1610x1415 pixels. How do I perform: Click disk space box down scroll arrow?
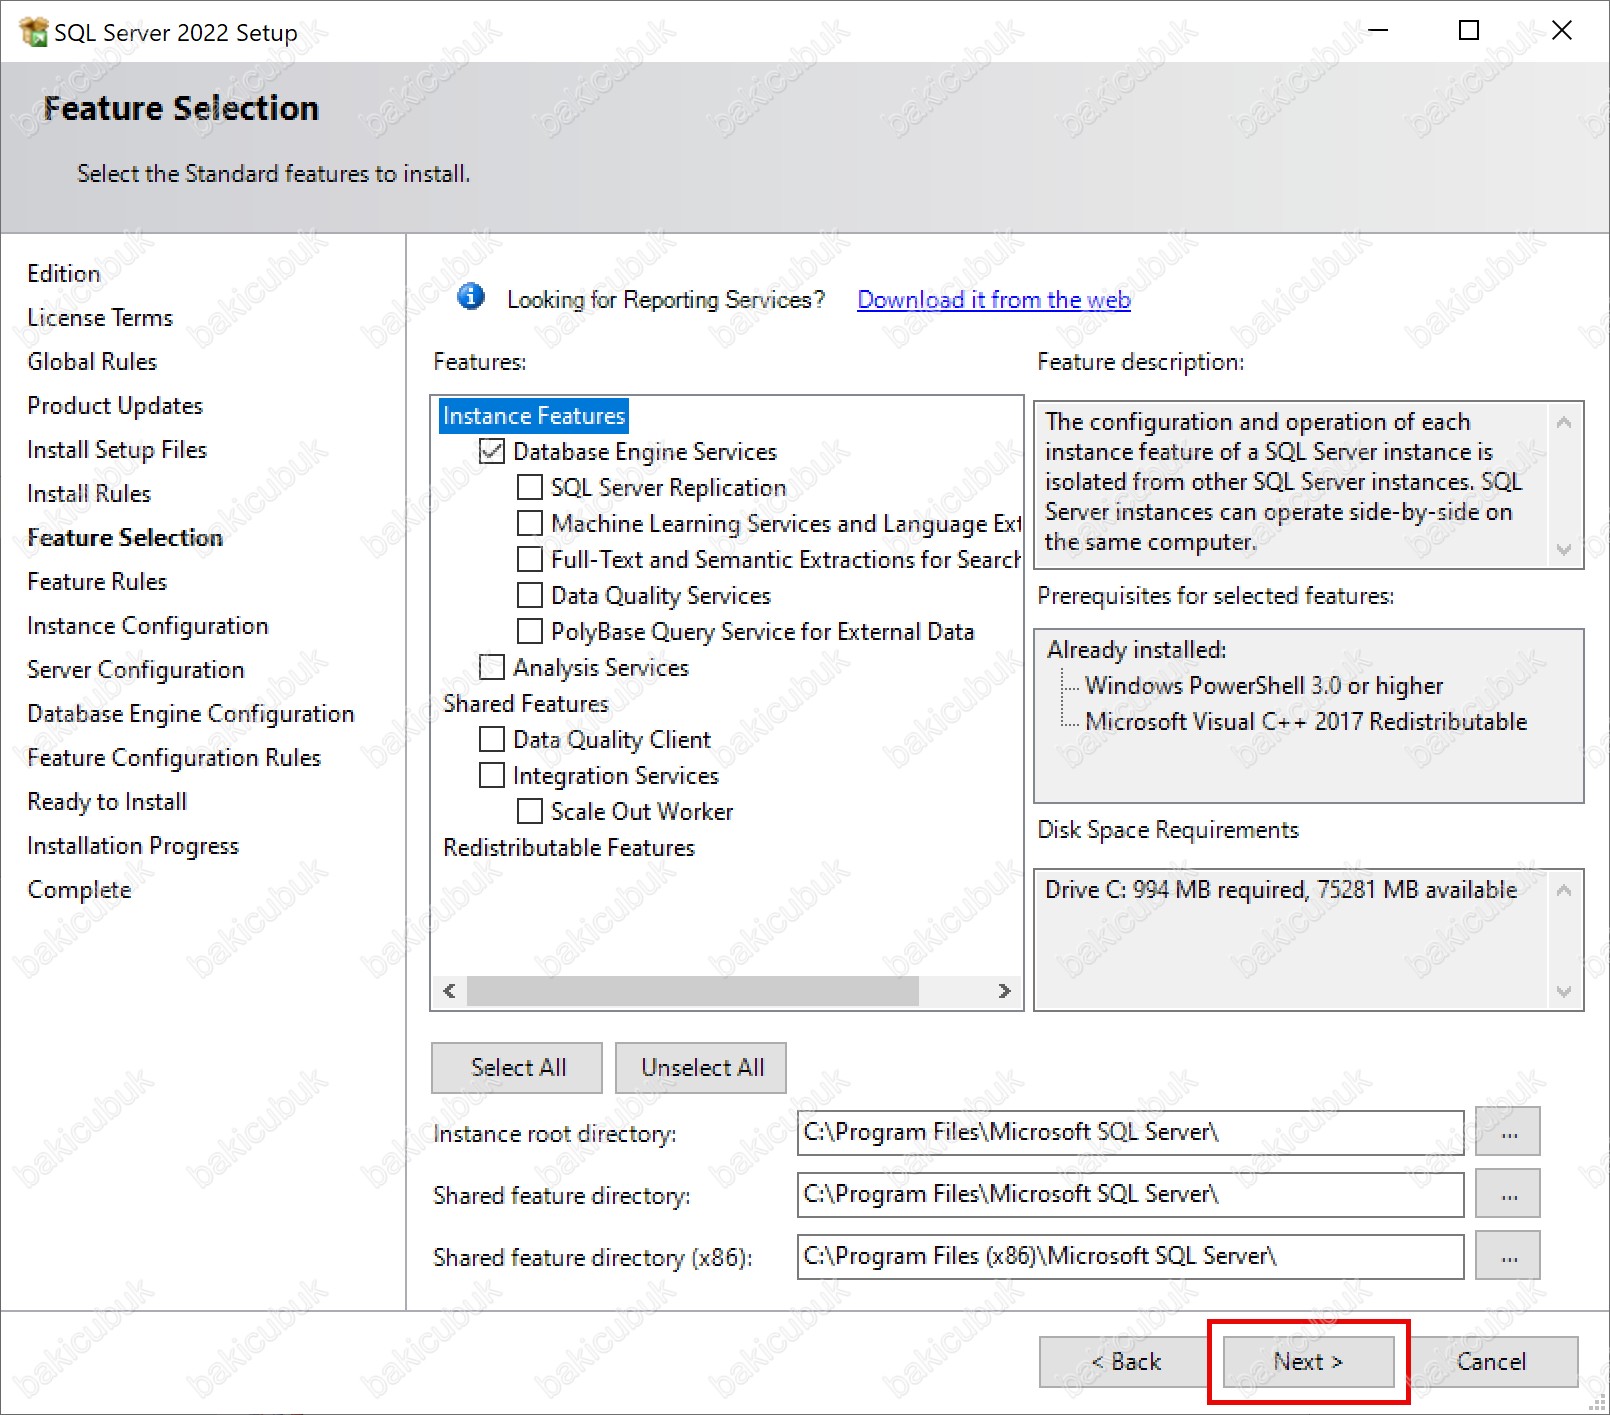[1564, 991]
